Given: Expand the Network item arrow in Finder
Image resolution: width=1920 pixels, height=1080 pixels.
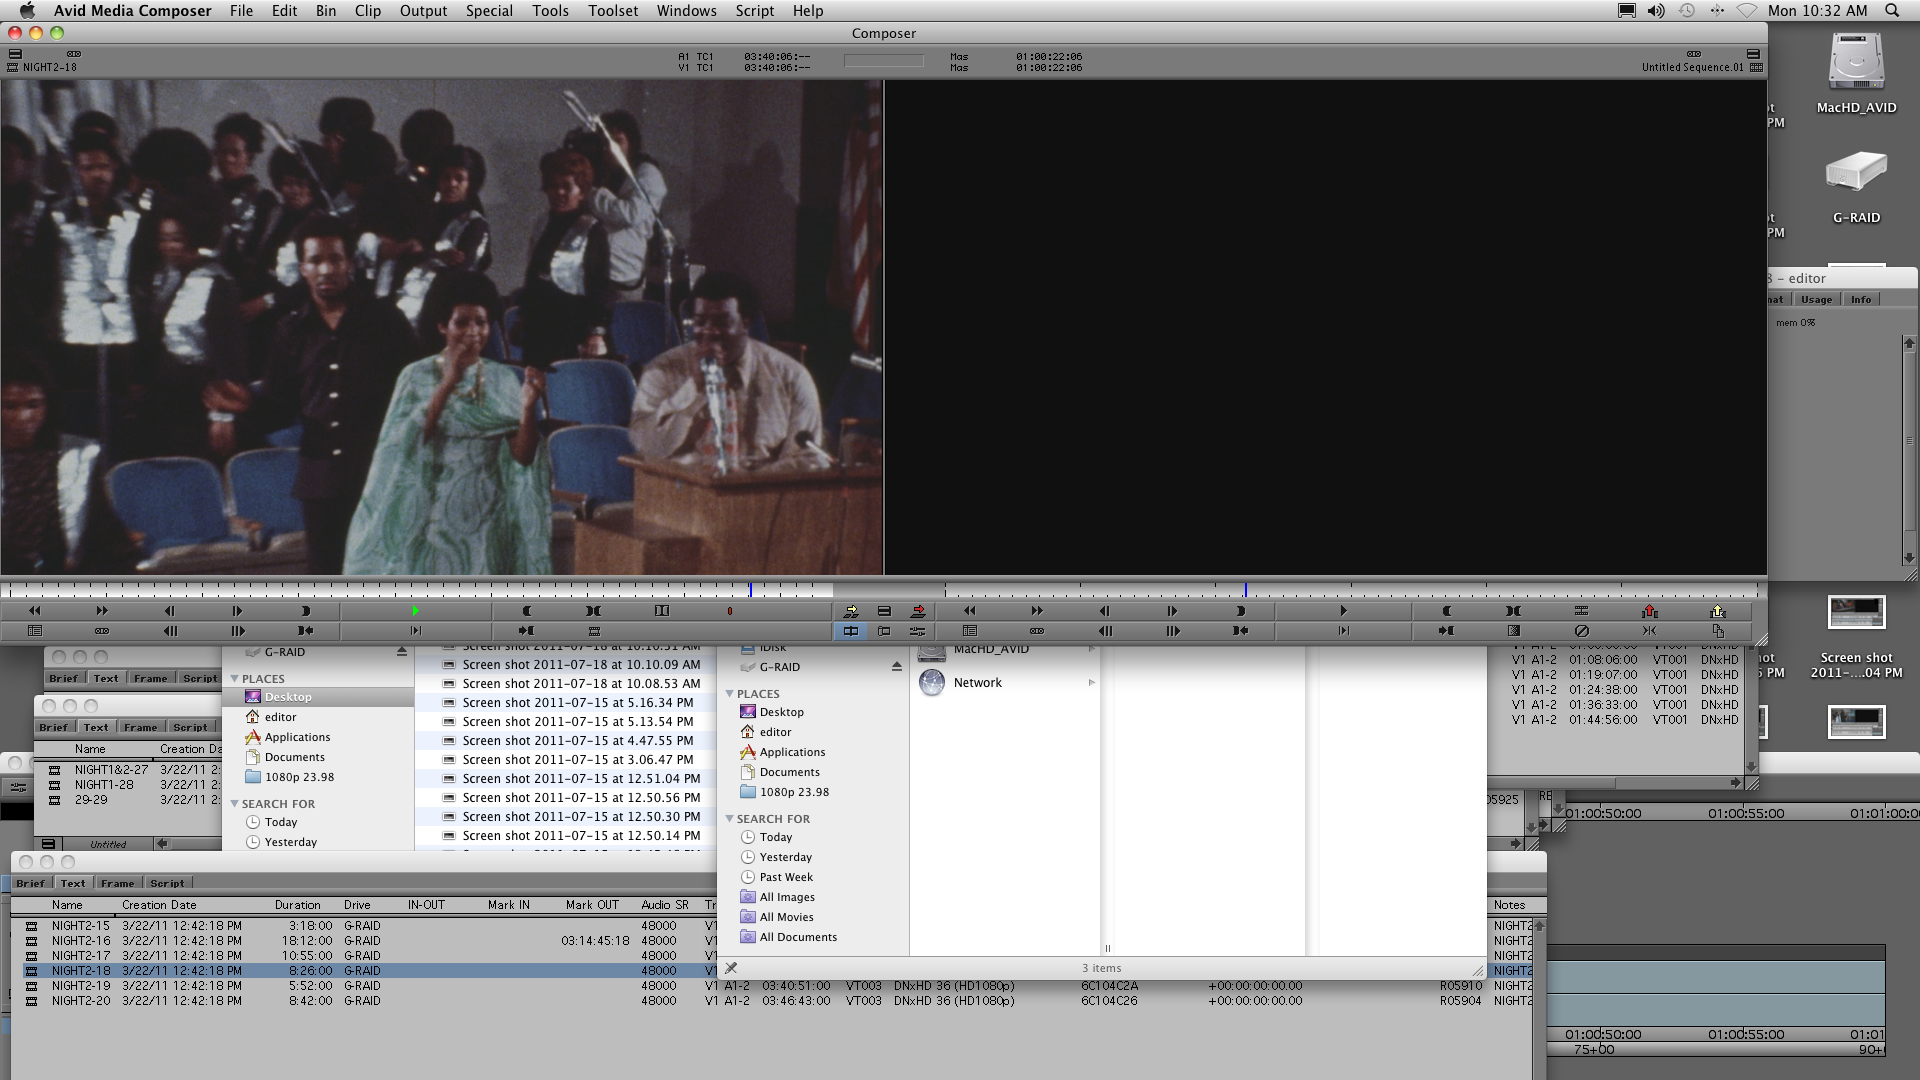Looking at the screenshot, I should (x=1091, y=683).
